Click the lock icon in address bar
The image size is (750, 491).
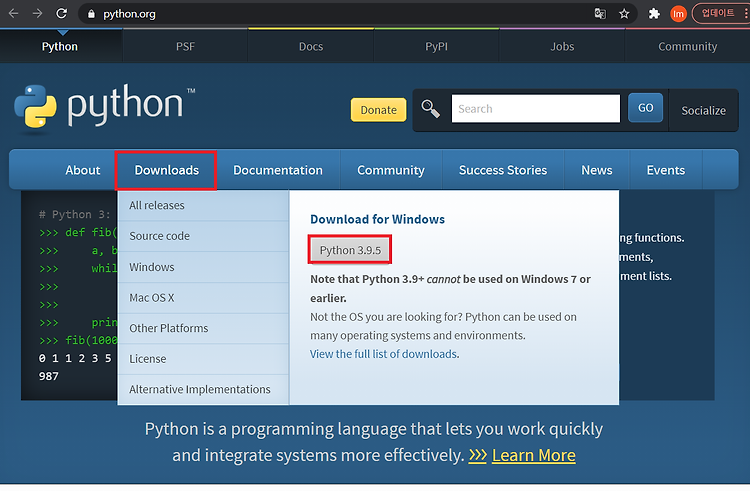point(91,14)
